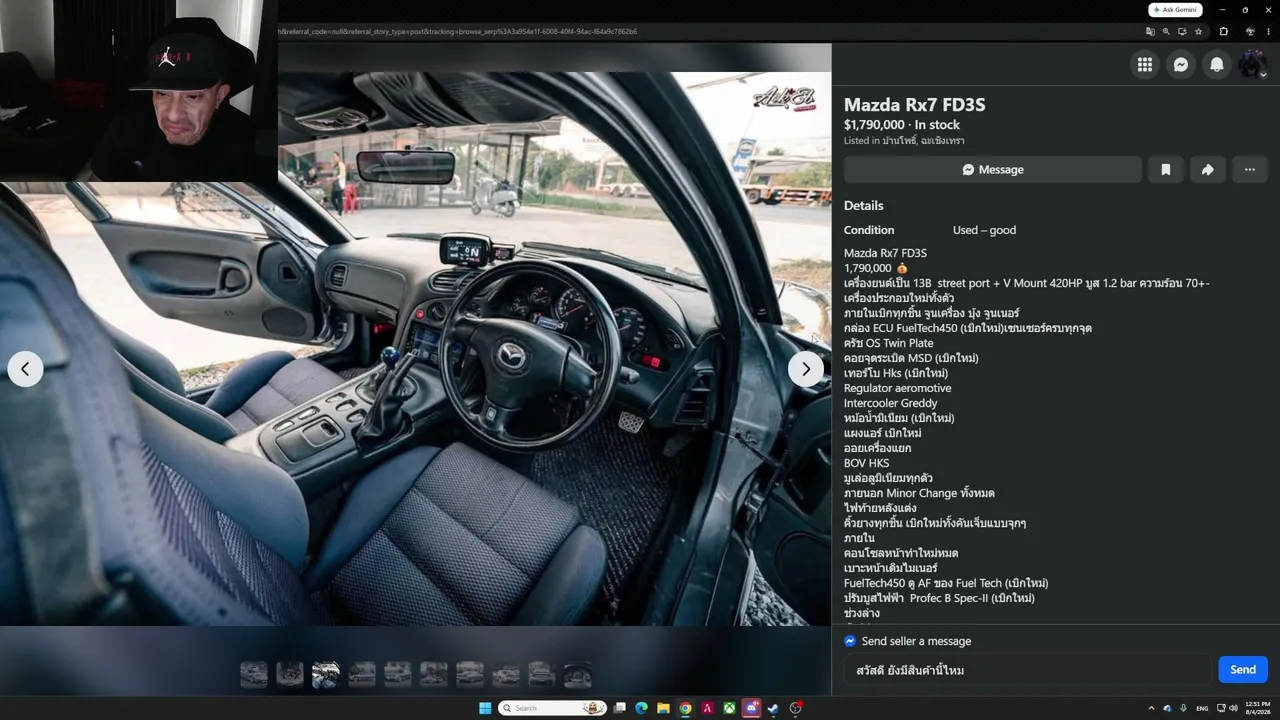Send the message to the seller
This screenshot has width=1280, height=720.
[1243, 670]
